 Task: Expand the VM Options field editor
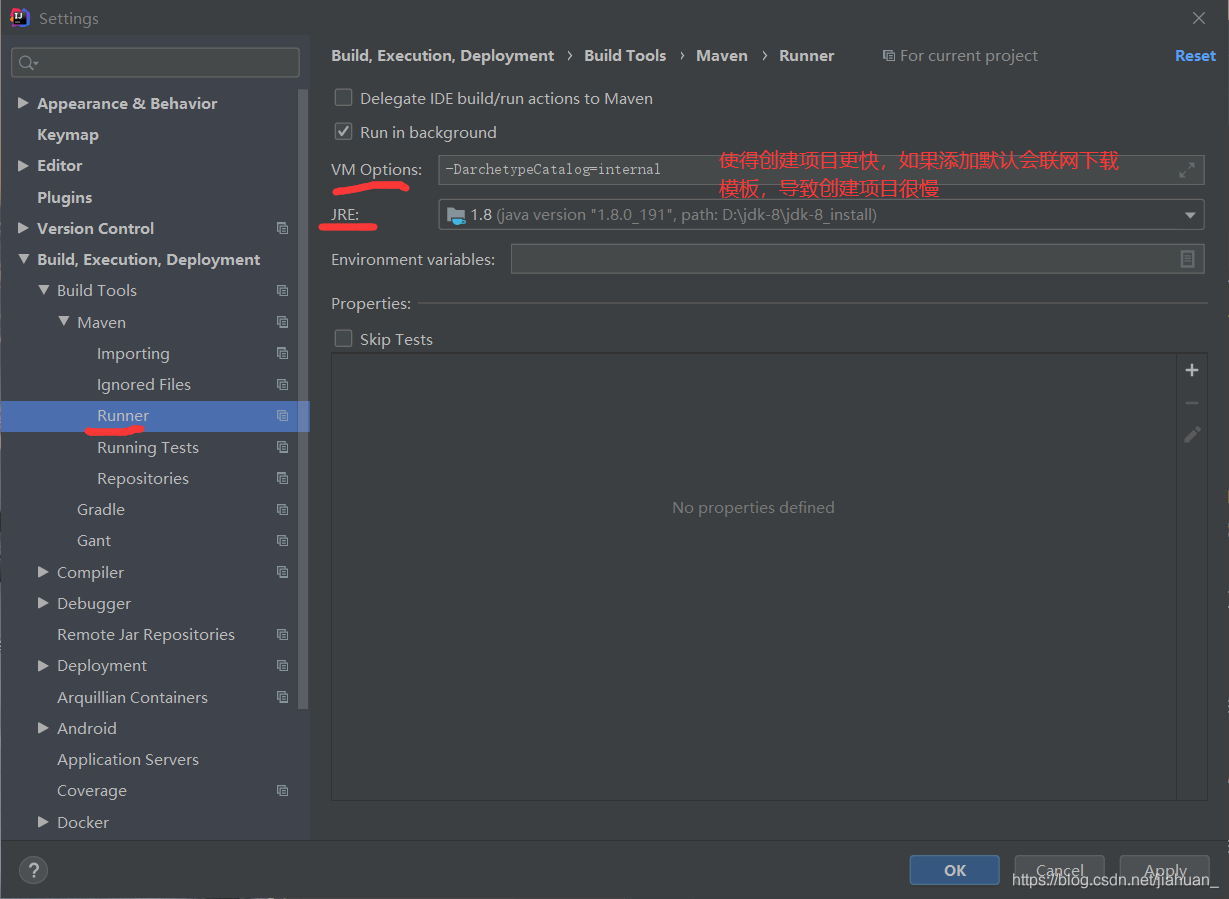click(x=1187, y=170)
